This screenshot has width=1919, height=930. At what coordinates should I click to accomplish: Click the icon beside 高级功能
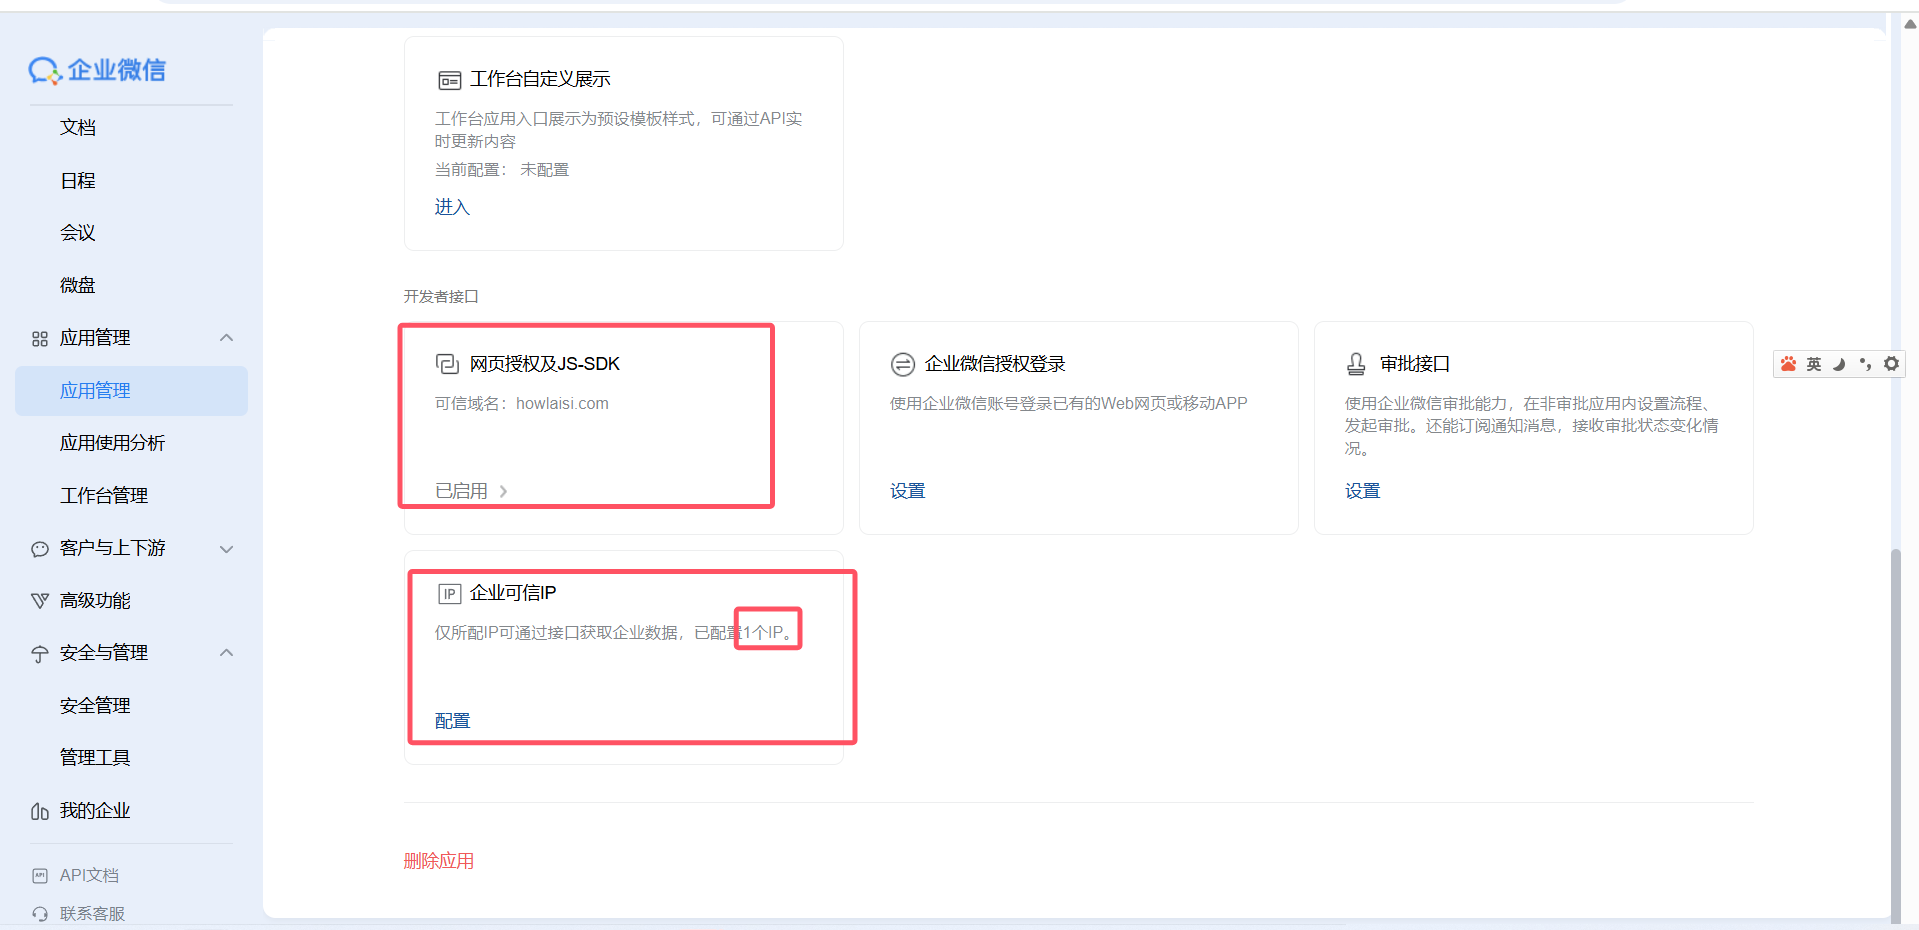(39, 600)
